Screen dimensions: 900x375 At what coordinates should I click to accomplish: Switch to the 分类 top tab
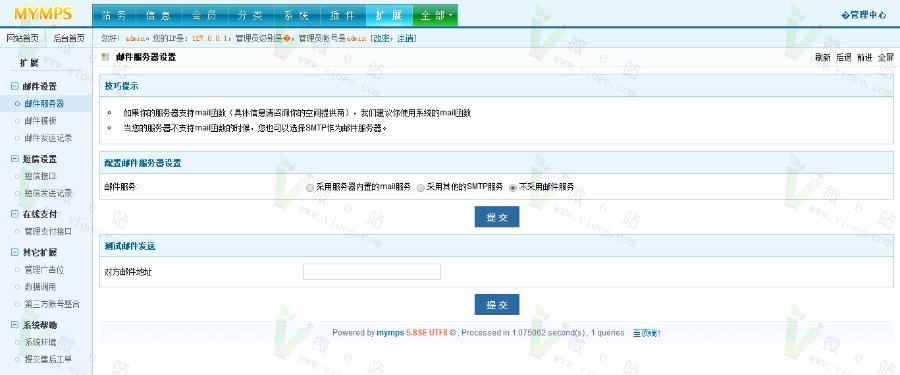251,16
